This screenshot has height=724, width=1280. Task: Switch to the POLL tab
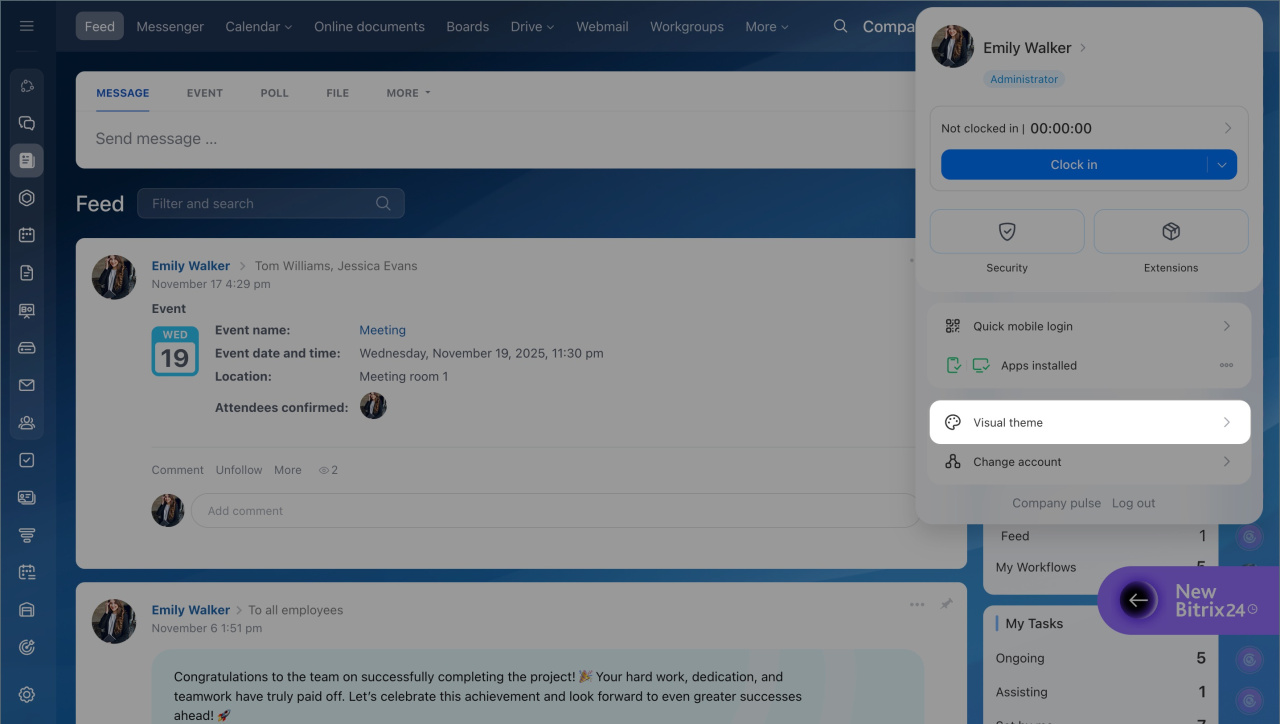pos(274,93)
